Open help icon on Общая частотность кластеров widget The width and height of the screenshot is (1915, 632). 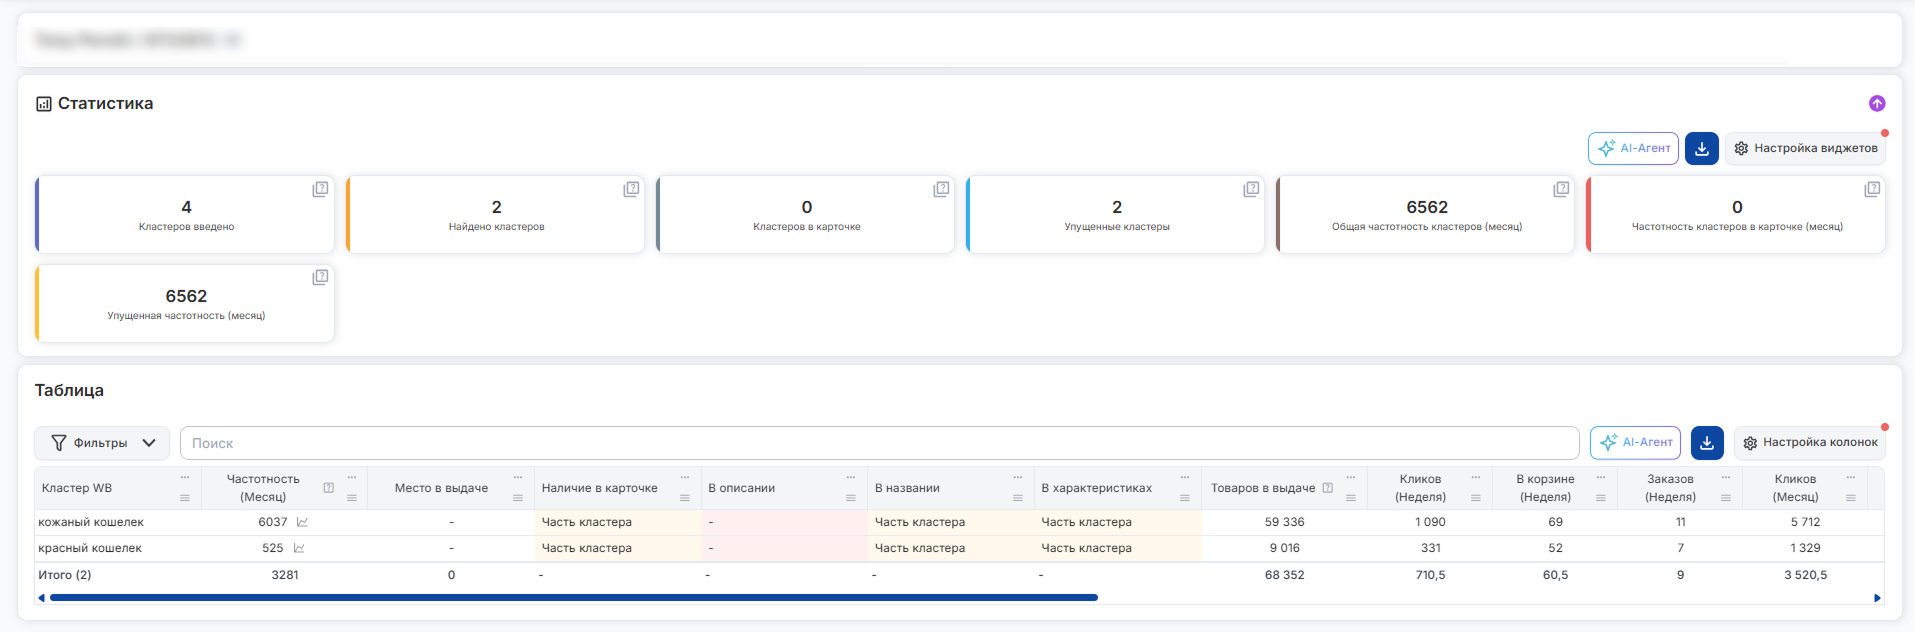pyautogui.click(x=1561, y=189)
